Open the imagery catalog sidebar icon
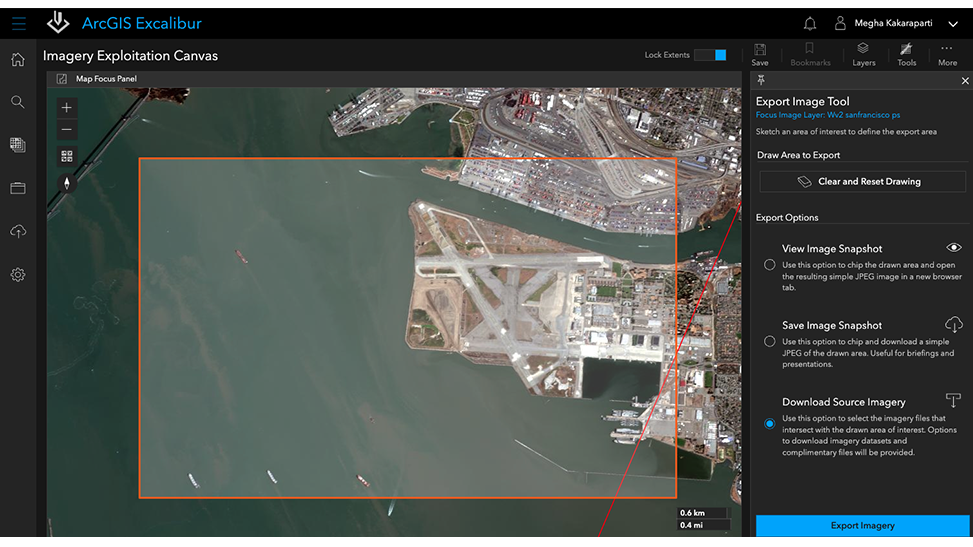This screenshot has width=973, height=547. [x=18, y=145]
